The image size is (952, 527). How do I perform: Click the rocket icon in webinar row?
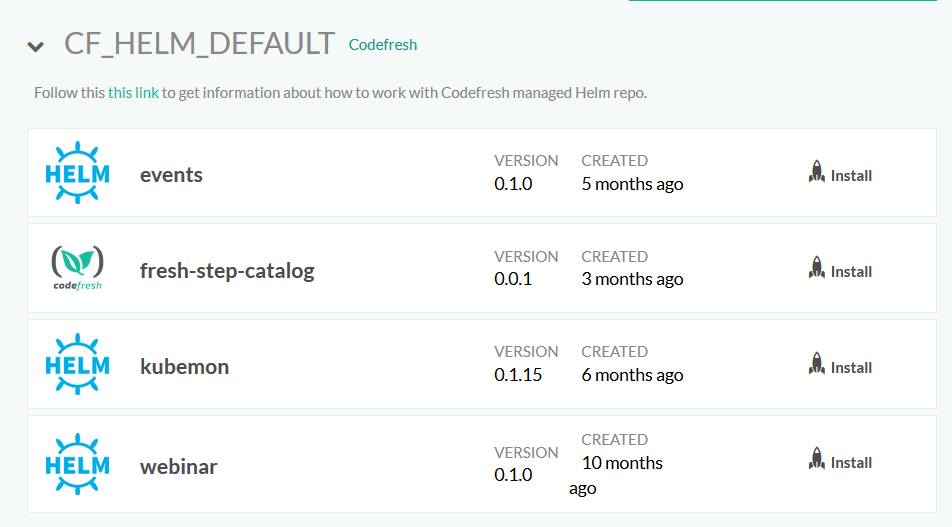point(816,460)
